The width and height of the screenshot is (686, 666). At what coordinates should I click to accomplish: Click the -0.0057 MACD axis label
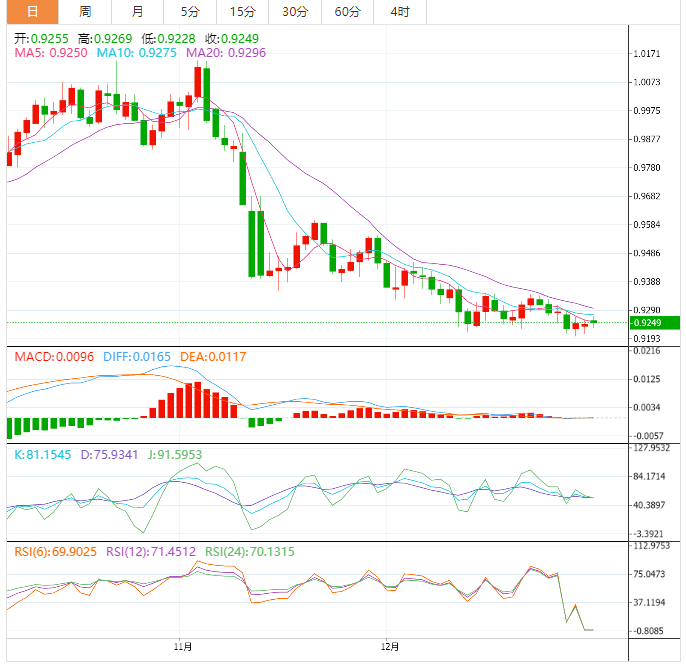[x=648, y=436]
